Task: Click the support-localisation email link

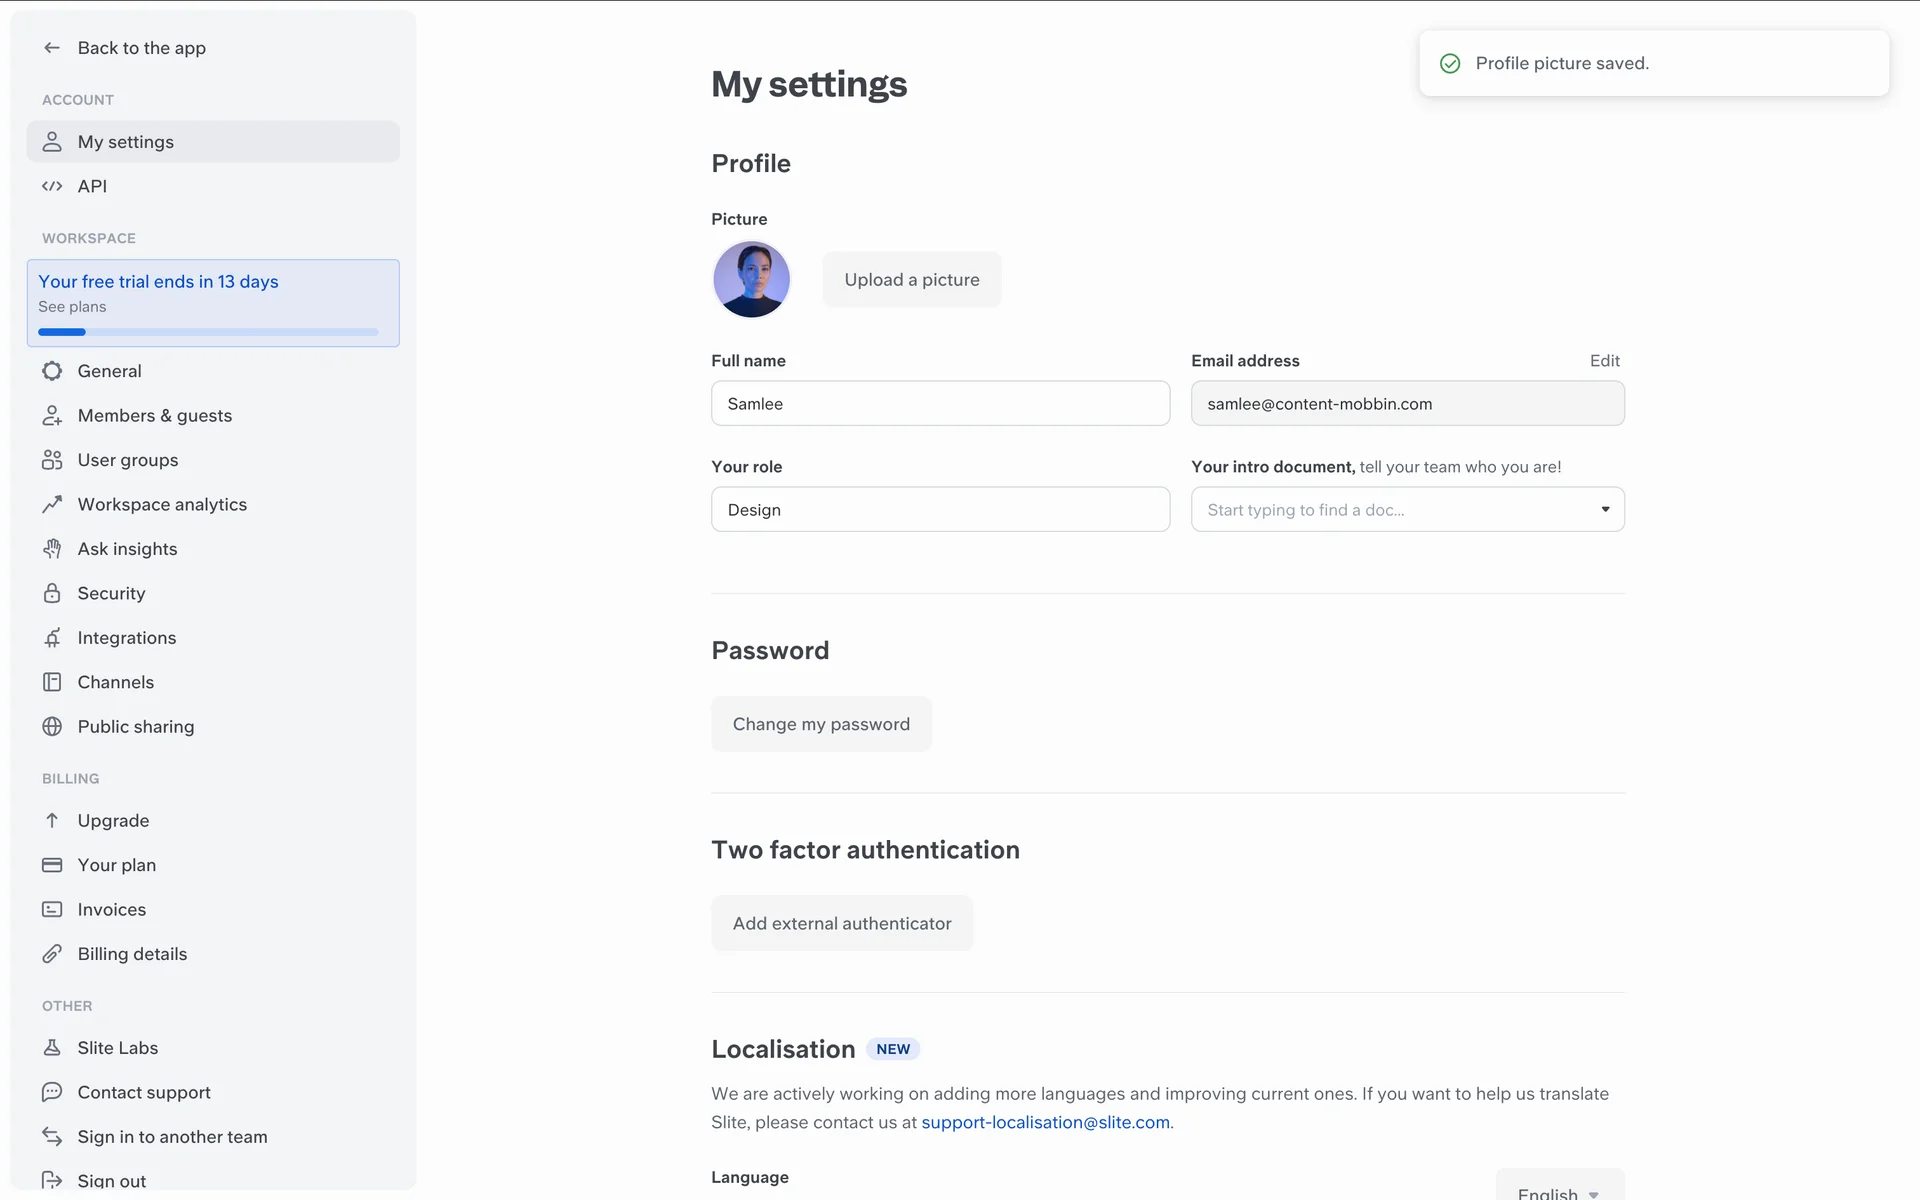Action: click(1045, 1122)
